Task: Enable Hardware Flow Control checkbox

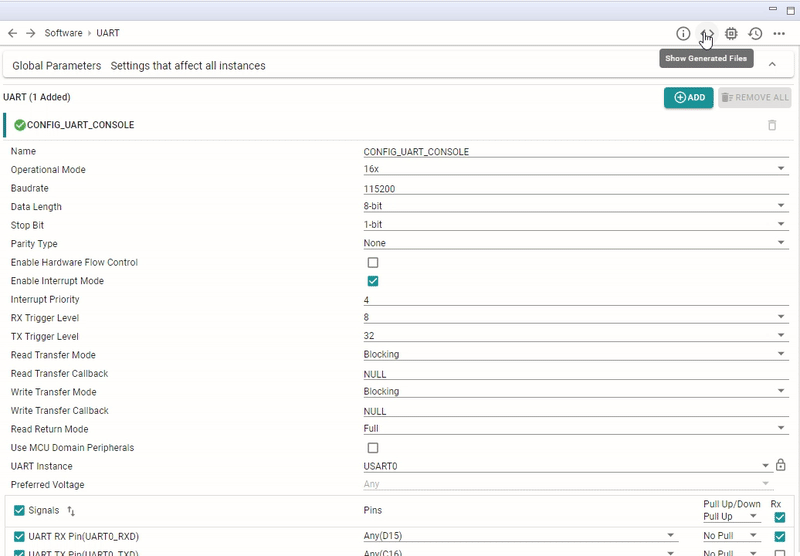Action: pos(373,262)
